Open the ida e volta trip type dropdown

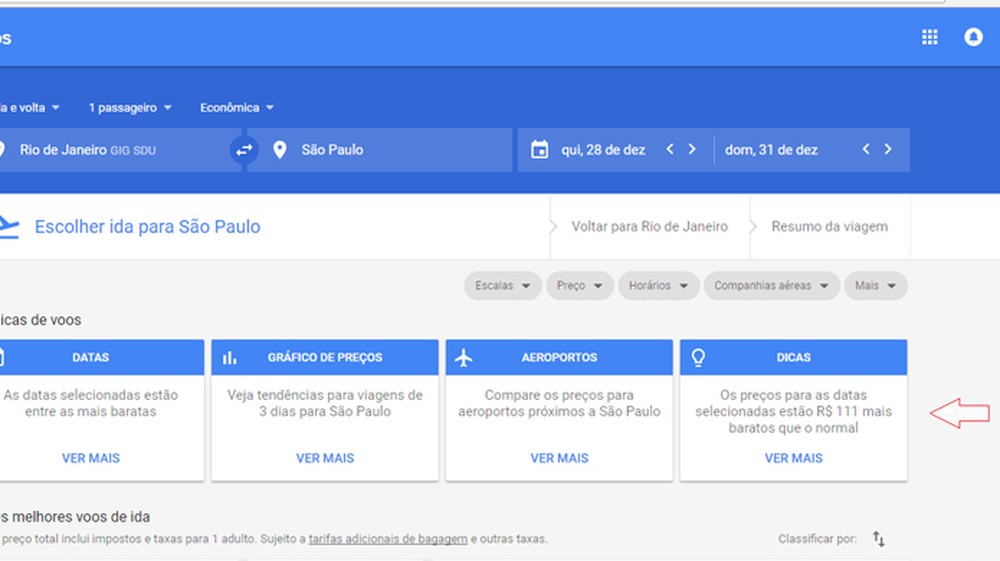[29, 108]
